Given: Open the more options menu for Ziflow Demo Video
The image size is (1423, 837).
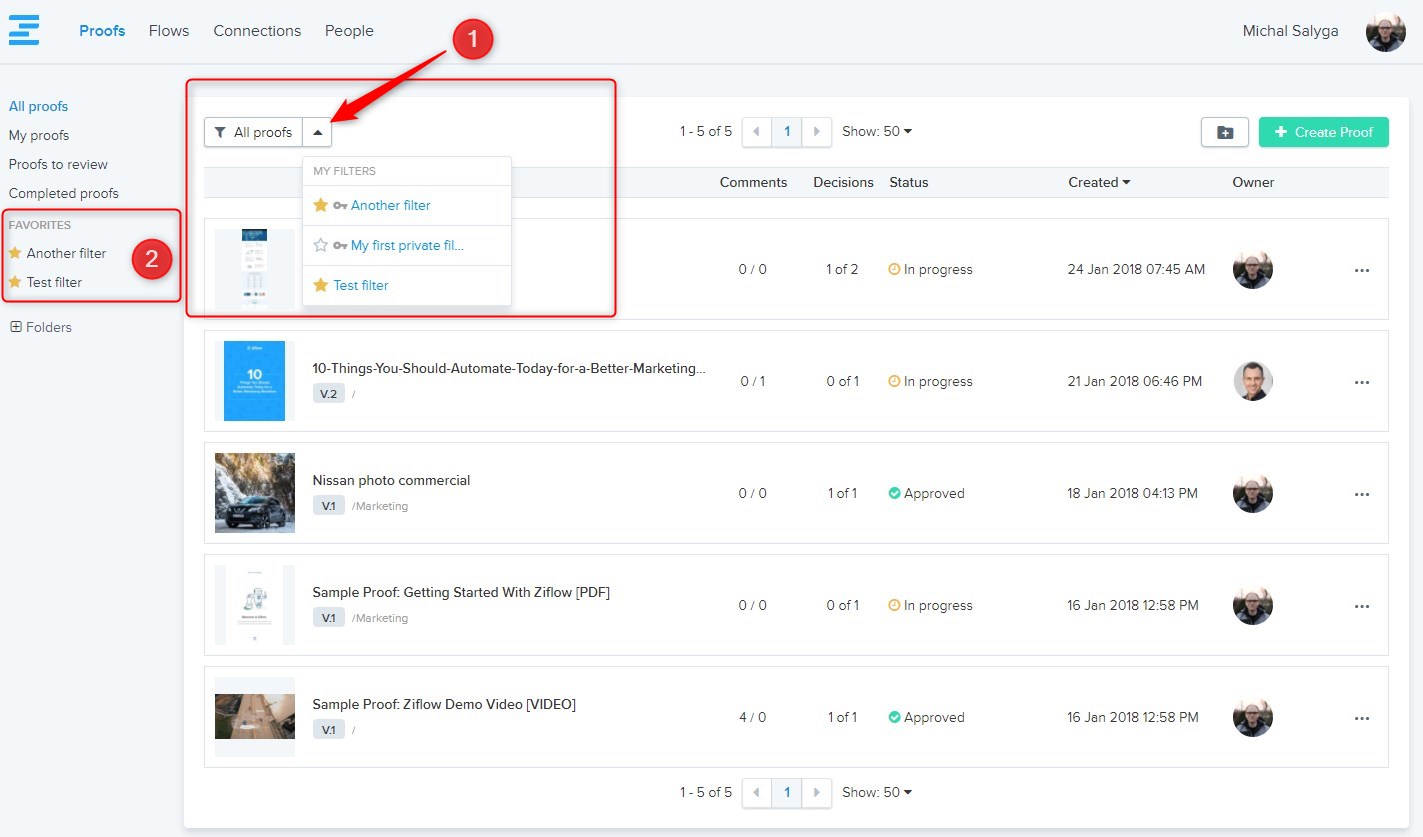Looking at the screenshot, I should point(1361,718).
